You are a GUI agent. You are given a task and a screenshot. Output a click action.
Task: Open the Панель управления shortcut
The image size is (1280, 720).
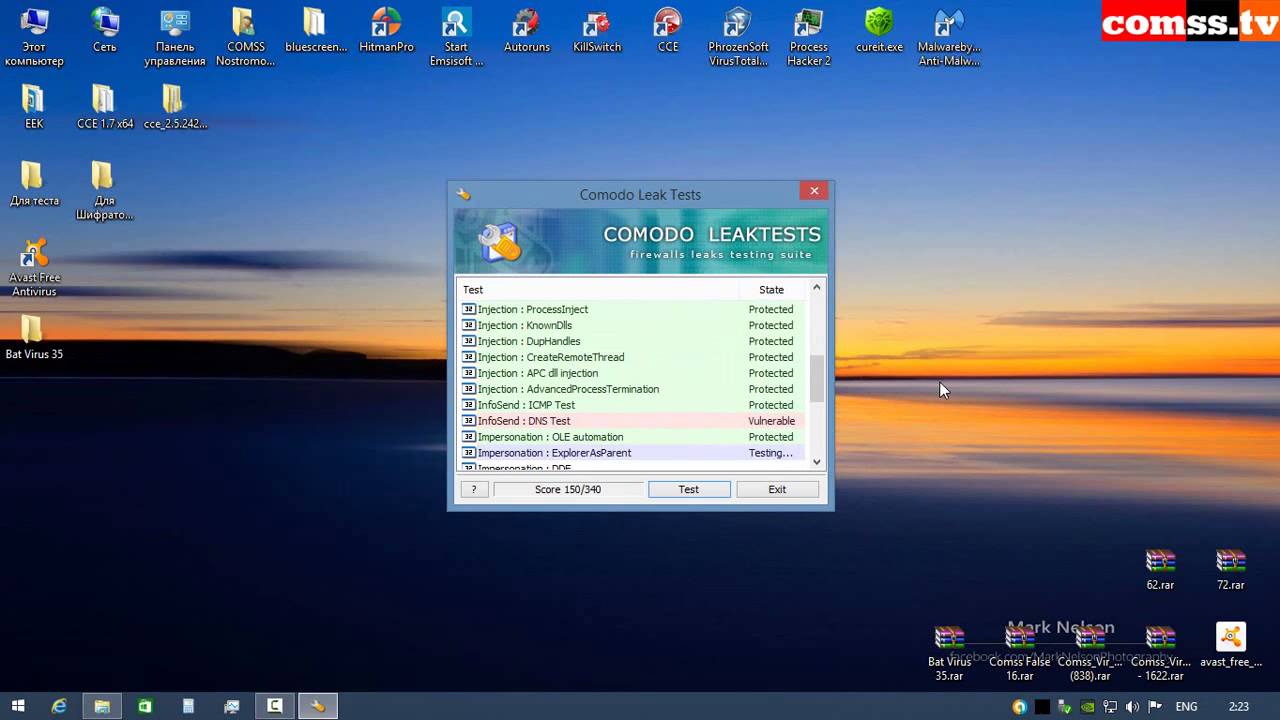point(175,36)
